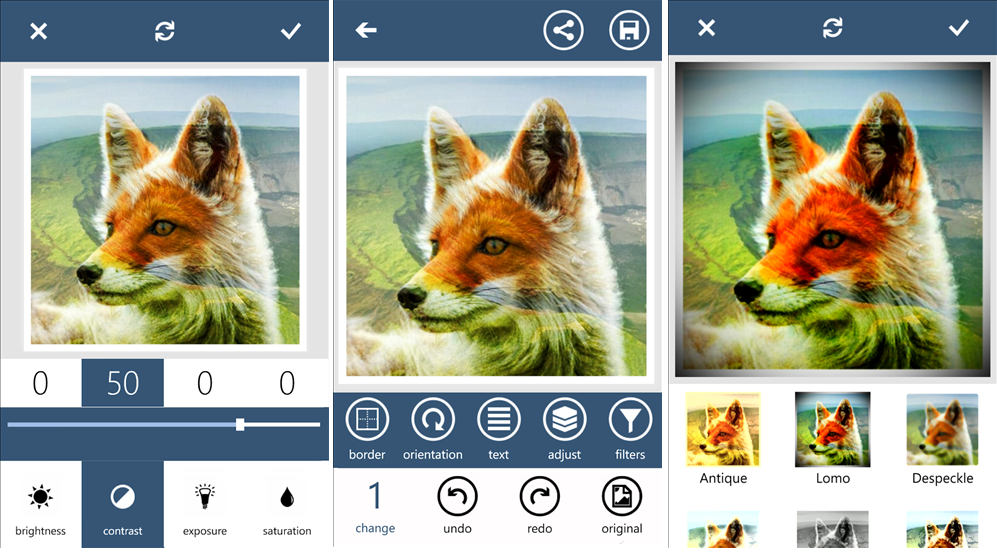Select the brightness adjustment tab
The width and height of the screenshot is (997, 553).
[41, 505]
